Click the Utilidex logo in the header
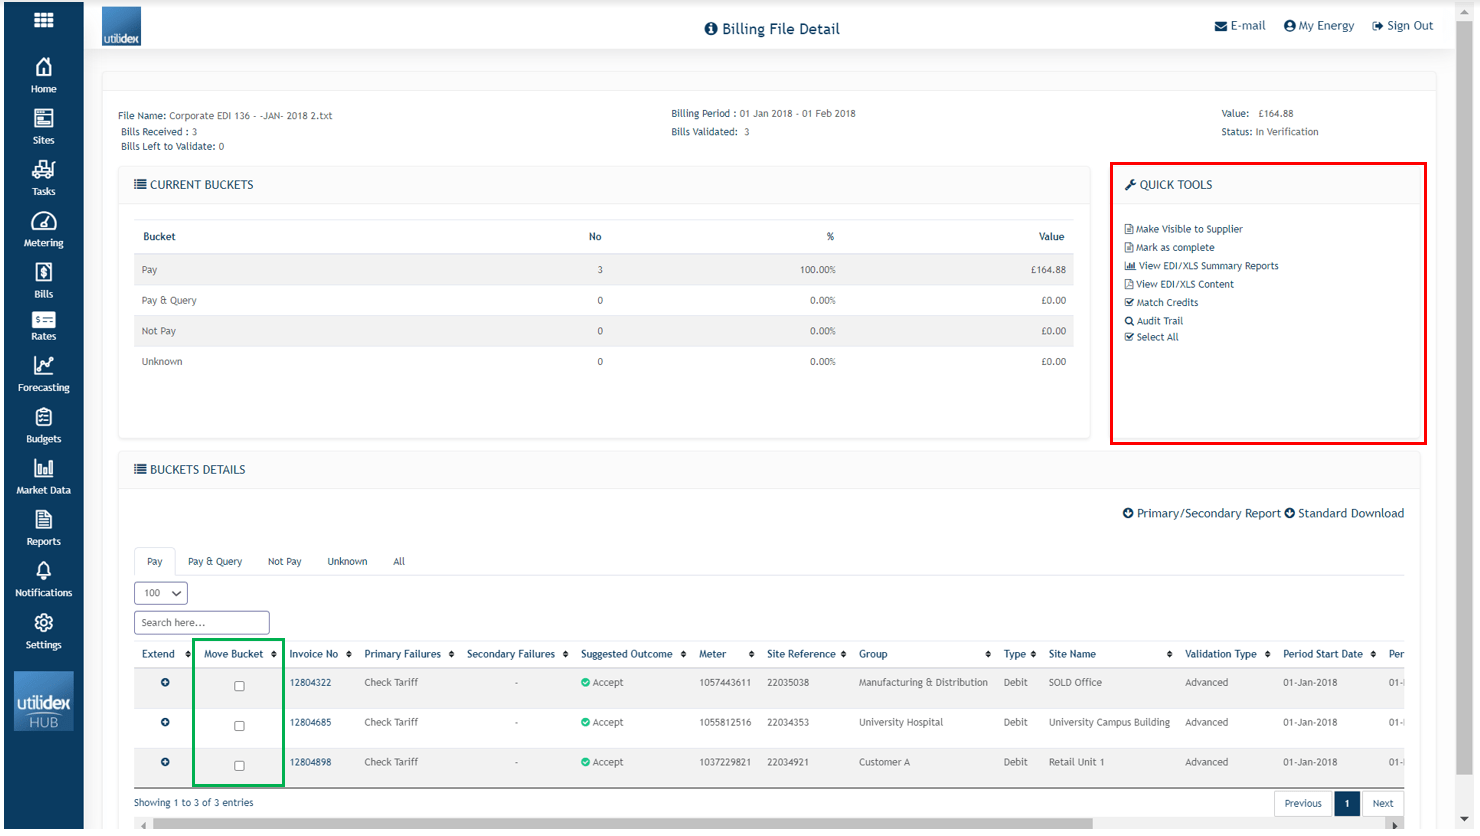Screen dimensions: 1480x836 121,26
